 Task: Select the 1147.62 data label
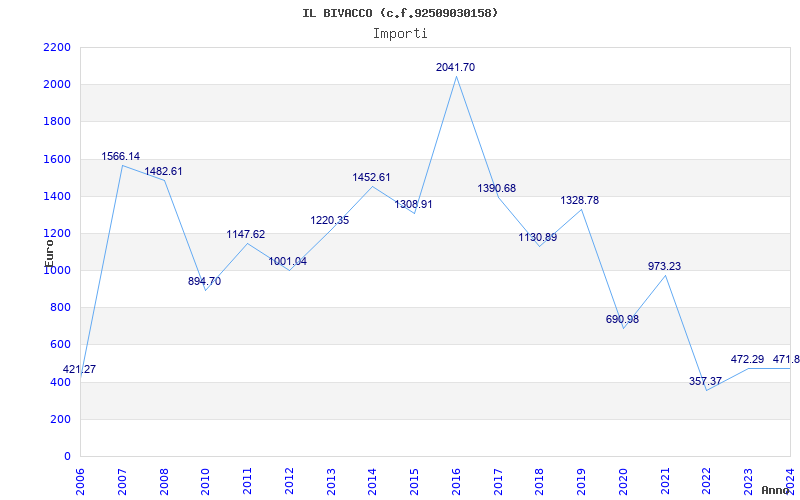point(246,235)
